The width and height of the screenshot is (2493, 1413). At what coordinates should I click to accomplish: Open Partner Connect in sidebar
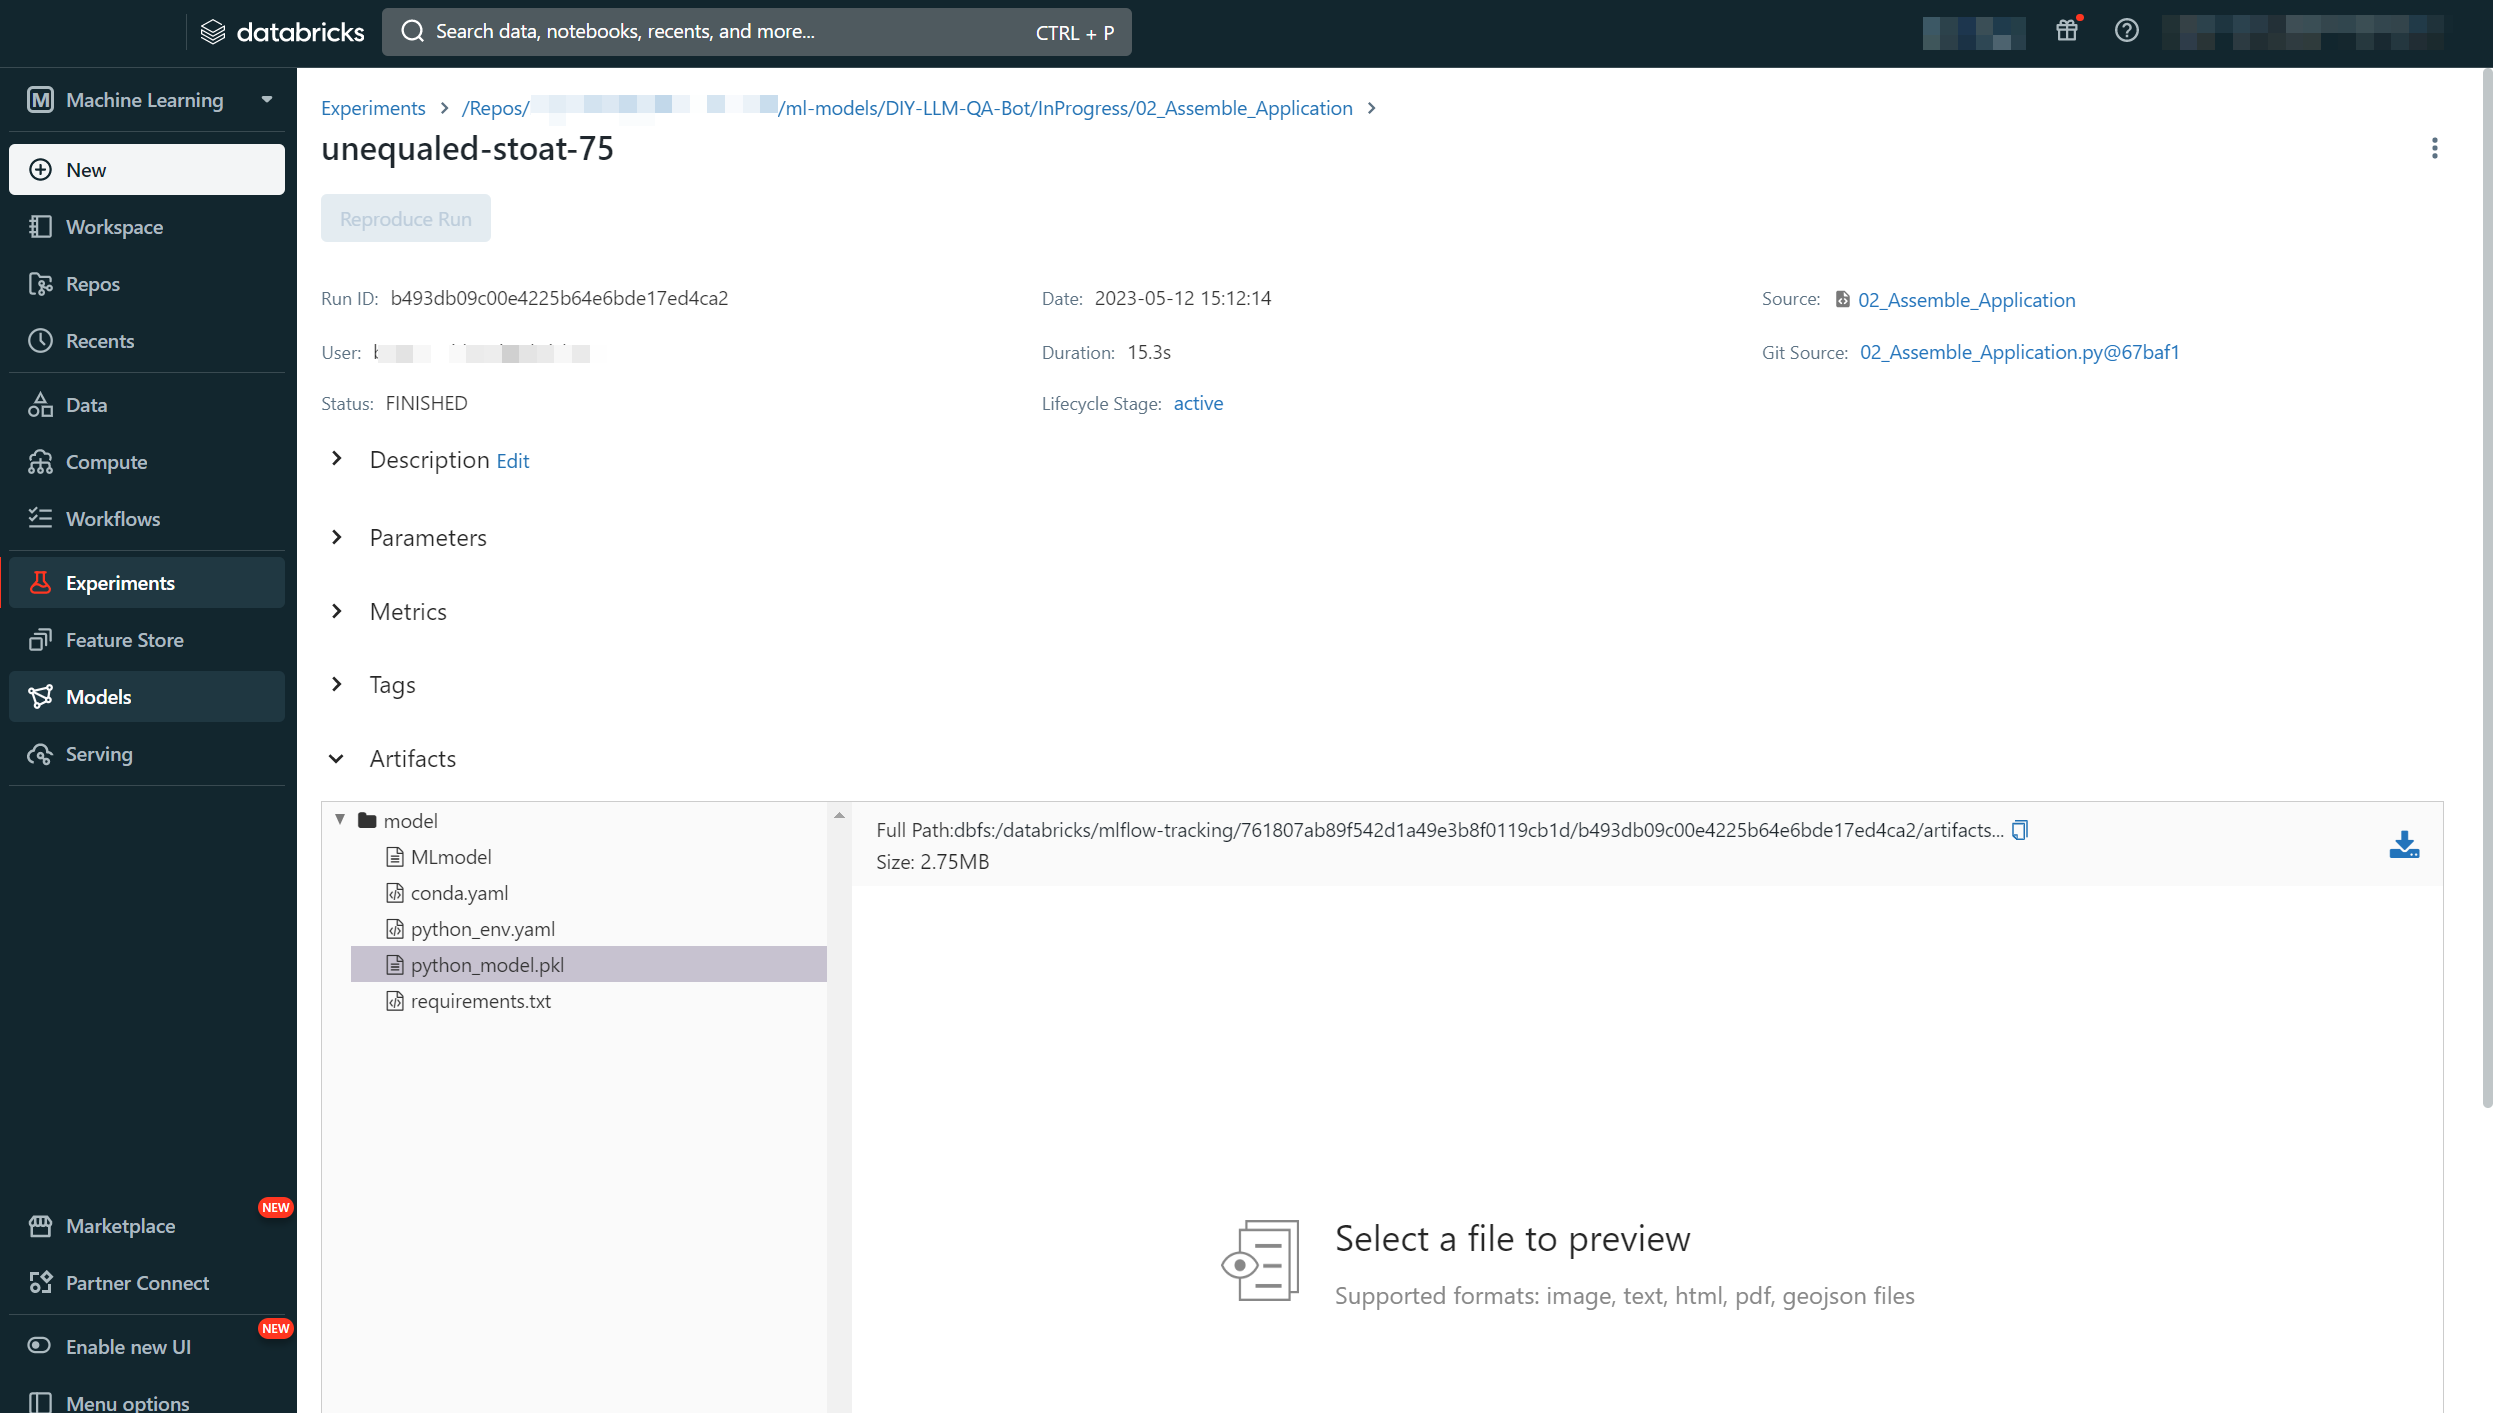[x=137, y=1283]
